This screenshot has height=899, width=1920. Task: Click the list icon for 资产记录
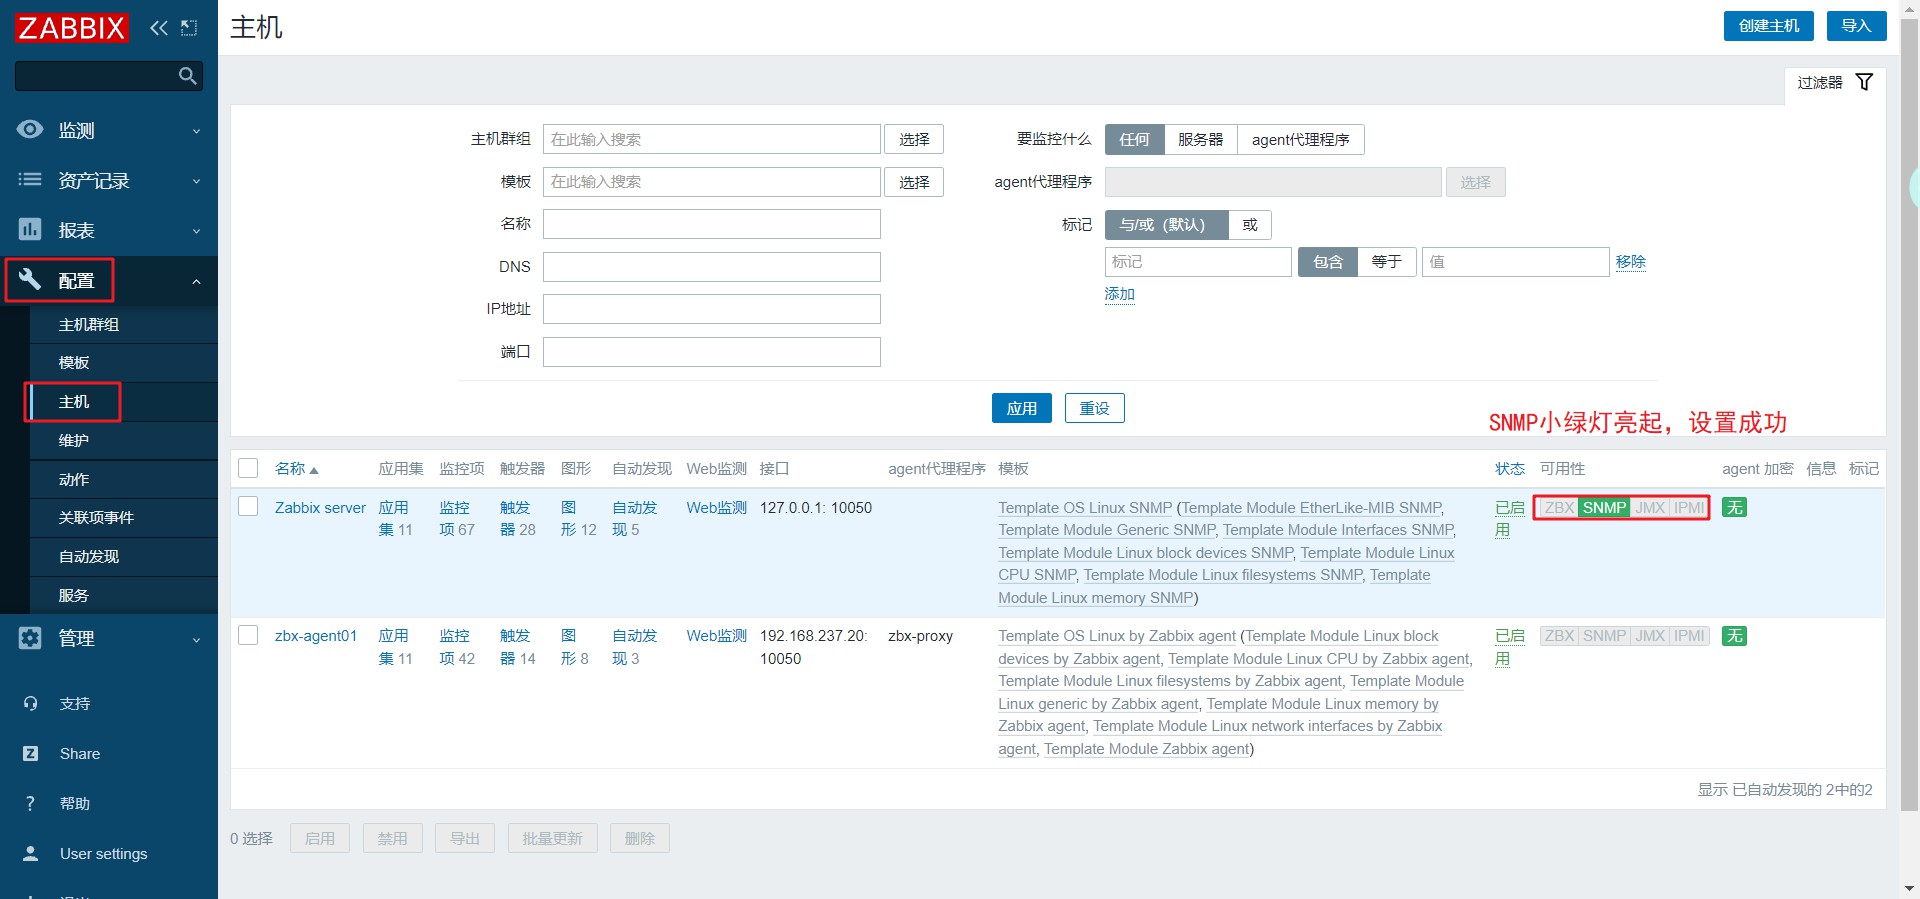[30, 180]
